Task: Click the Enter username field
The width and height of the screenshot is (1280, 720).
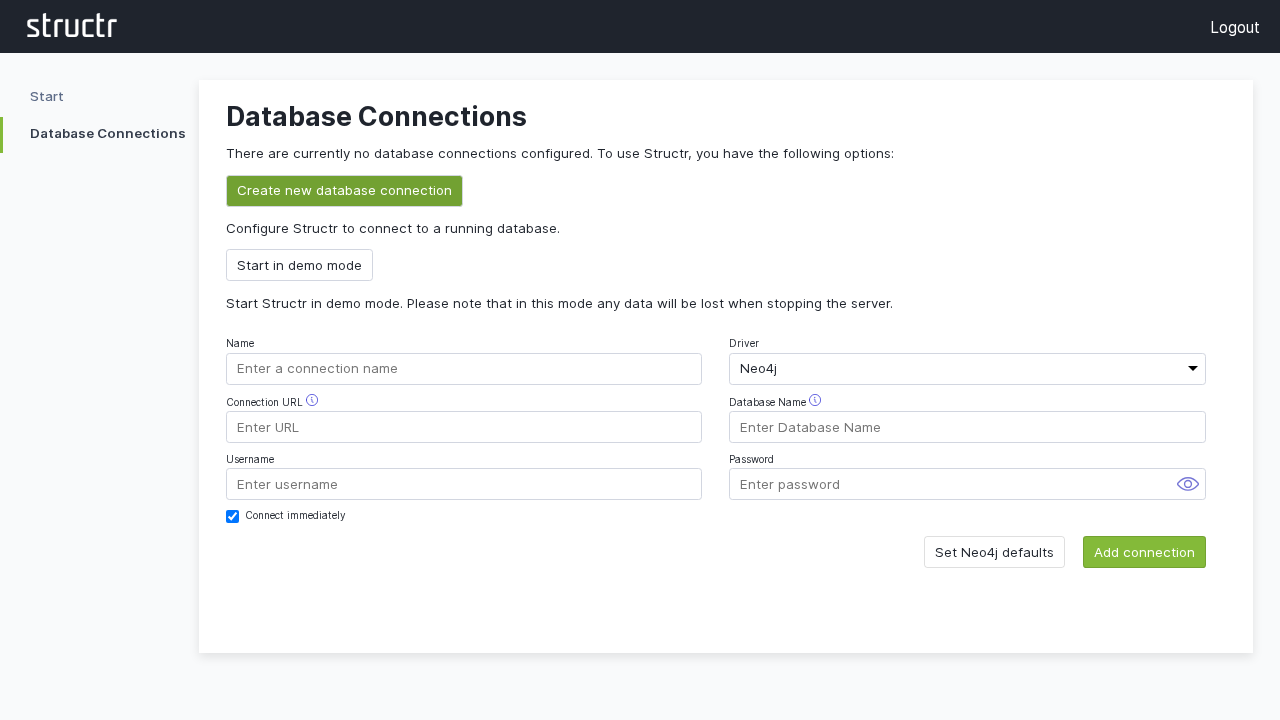Action: click(x=463, y=484)
